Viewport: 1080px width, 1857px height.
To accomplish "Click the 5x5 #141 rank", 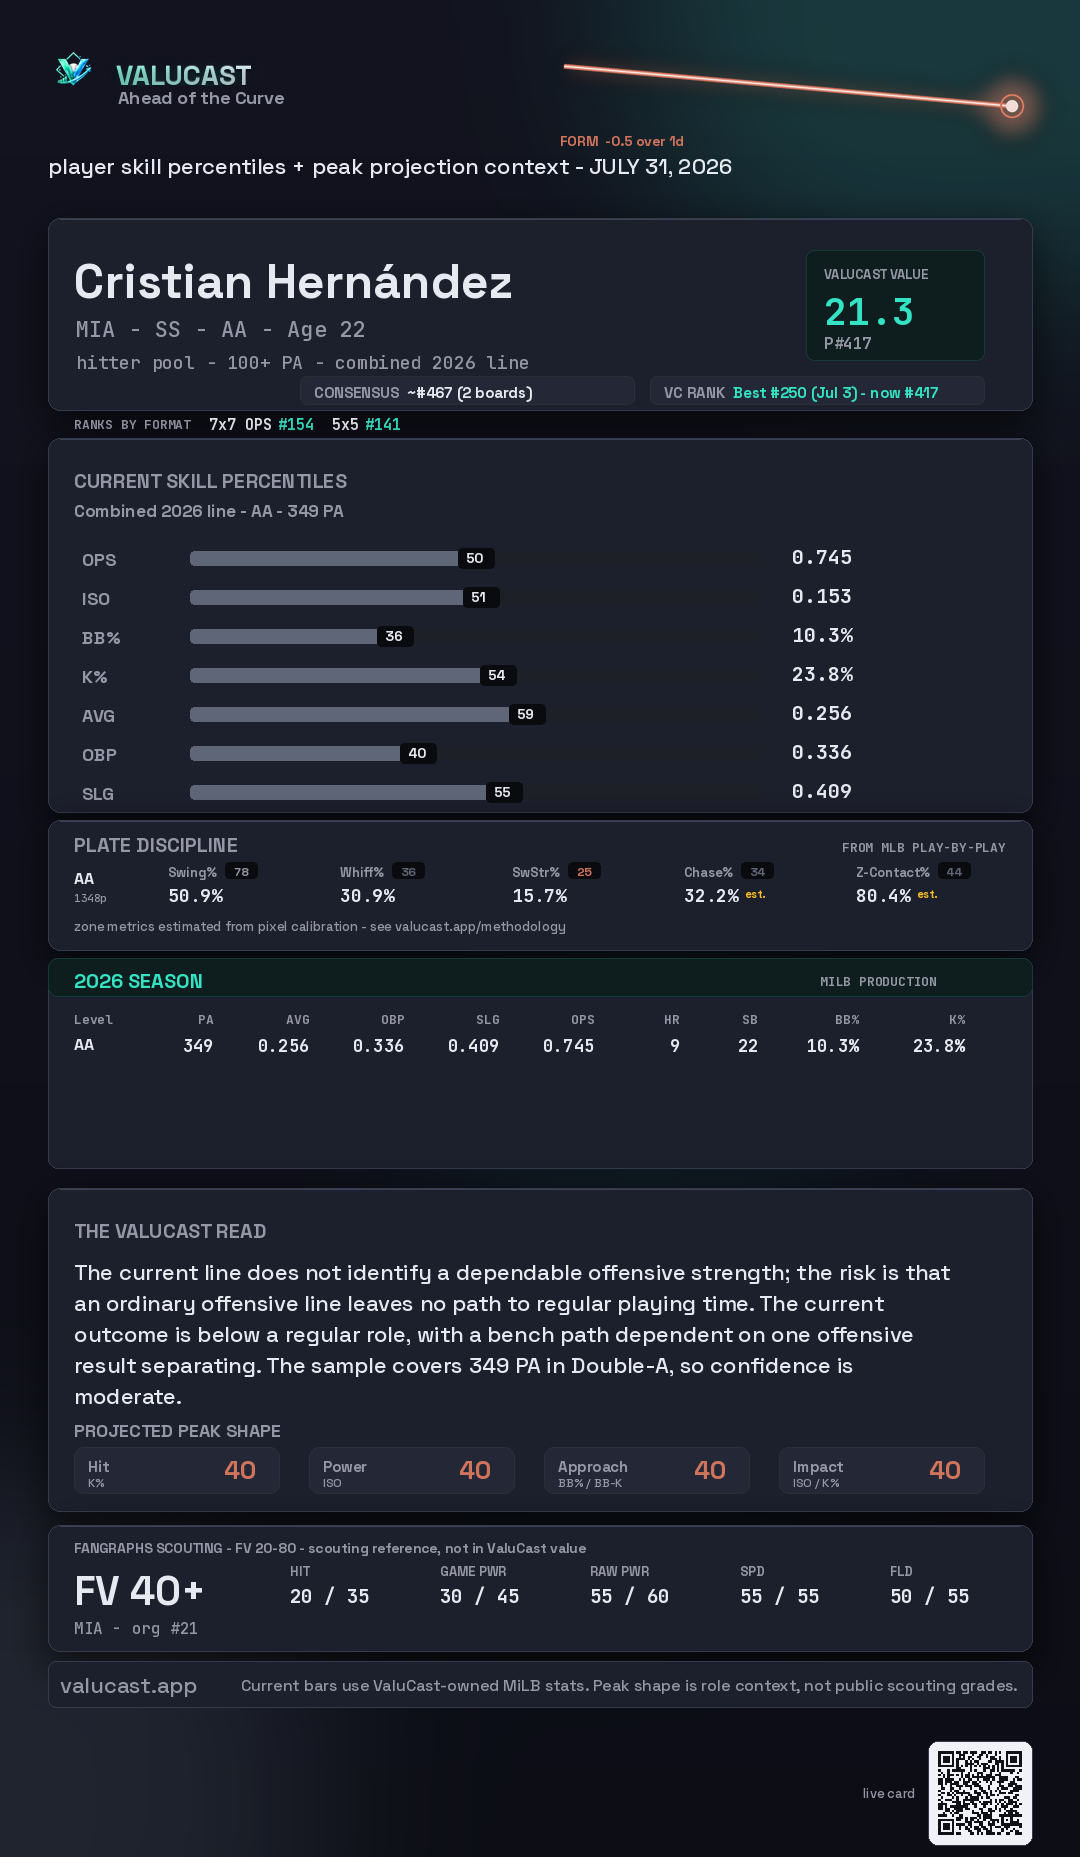I will click(x=366, y=424).
